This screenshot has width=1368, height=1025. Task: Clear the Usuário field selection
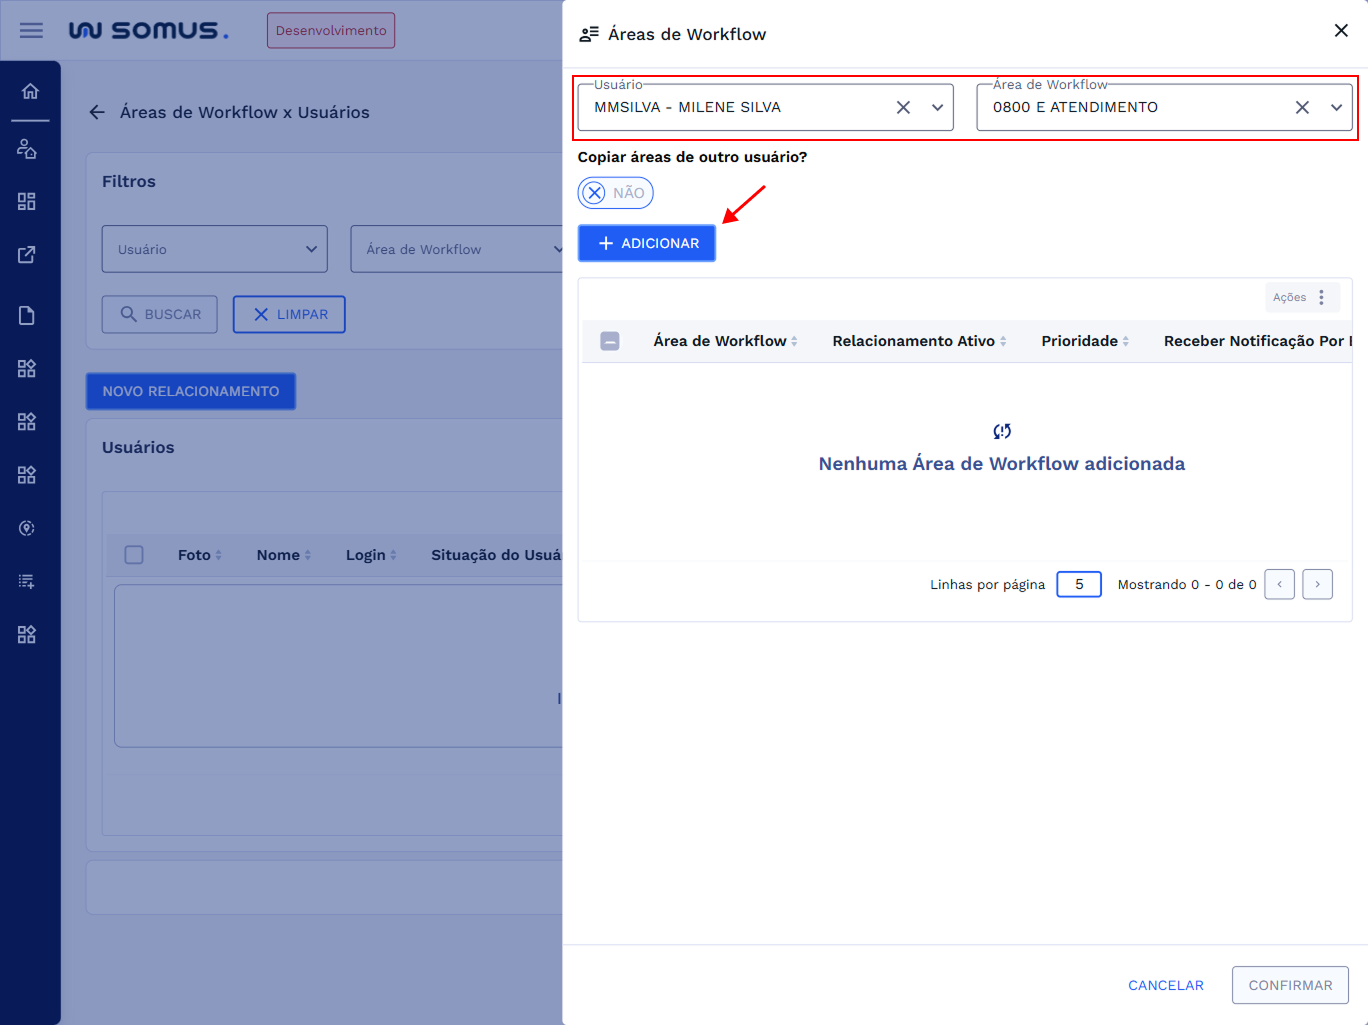pos(903,107)
